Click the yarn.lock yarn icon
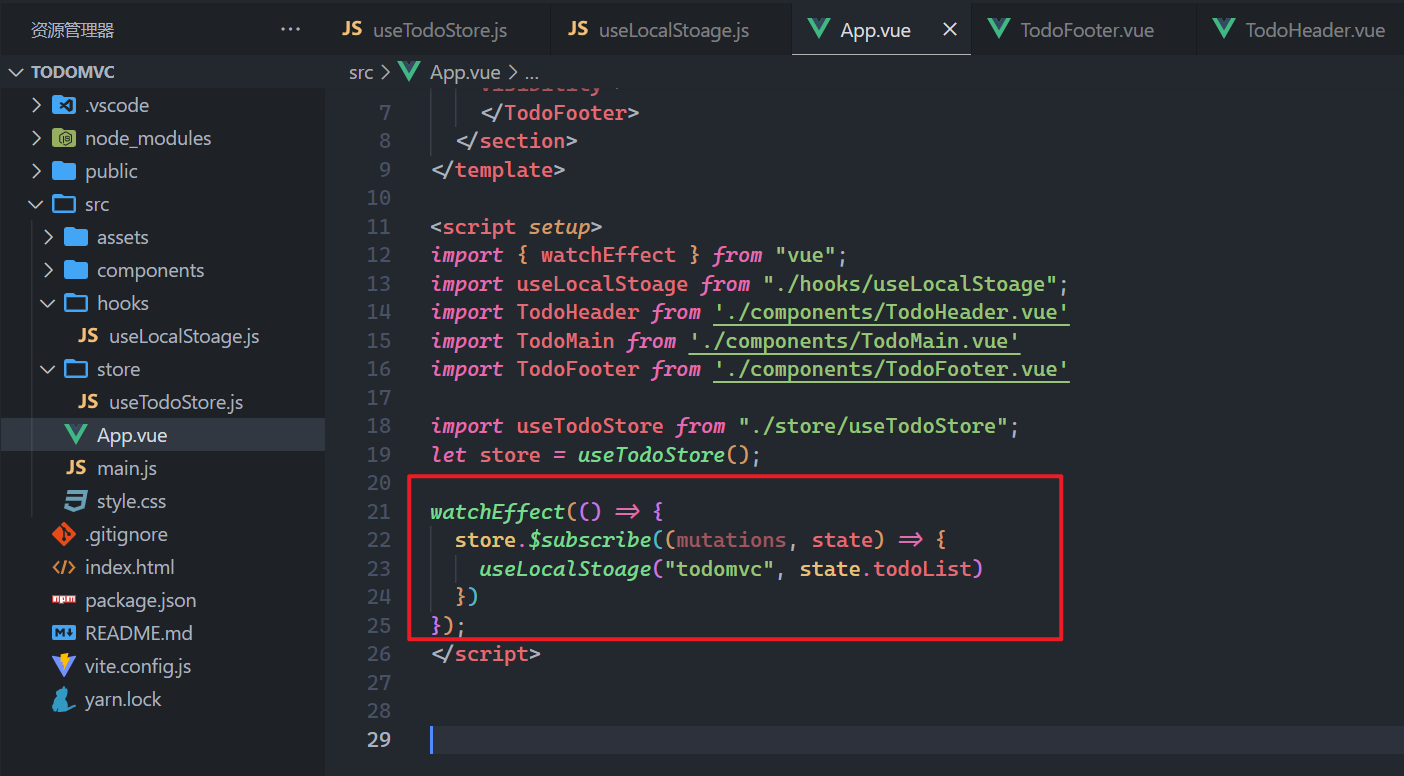The width and height of the screenshot is (1404, 776). (64, 700)
